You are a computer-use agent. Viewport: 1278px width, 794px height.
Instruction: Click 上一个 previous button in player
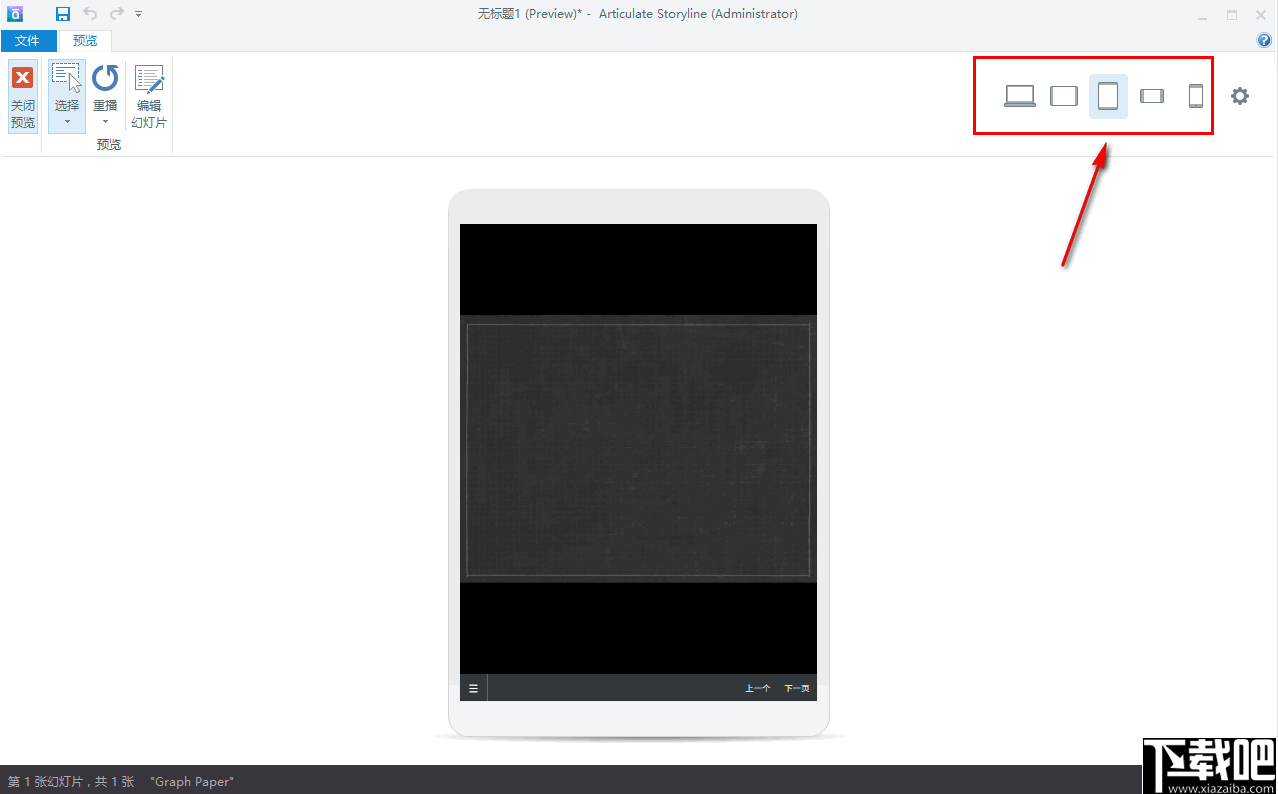[x=758, y=688]
